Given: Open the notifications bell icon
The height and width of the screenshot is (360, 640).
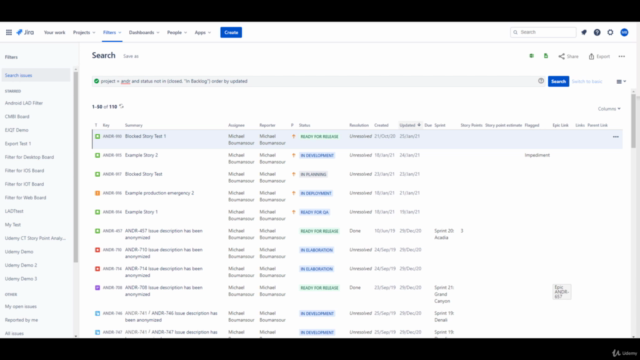Looking at the screenshot, I should [584, 32].
